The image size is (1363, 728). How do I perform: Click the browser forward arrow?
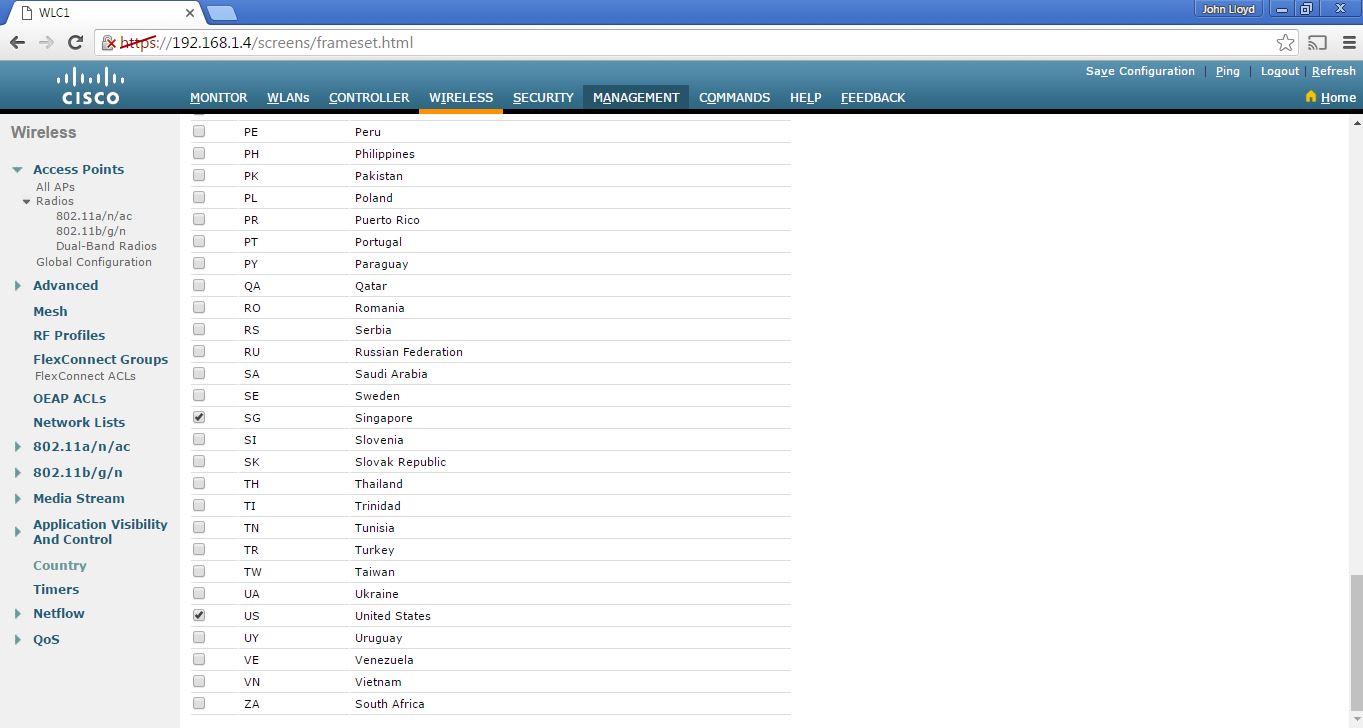tap(46, 42)
